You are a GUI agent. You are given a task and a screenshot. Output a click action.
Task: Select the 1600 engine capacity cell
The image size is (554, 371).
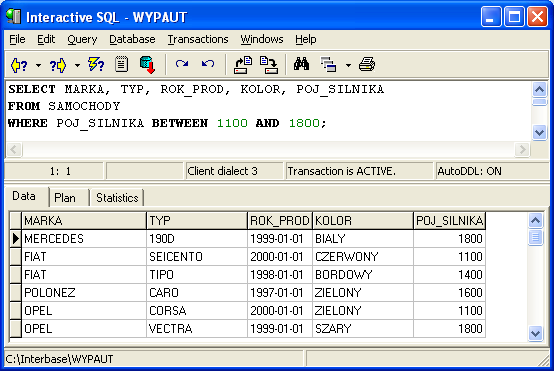pyautogui.click(x=449, y=293)
